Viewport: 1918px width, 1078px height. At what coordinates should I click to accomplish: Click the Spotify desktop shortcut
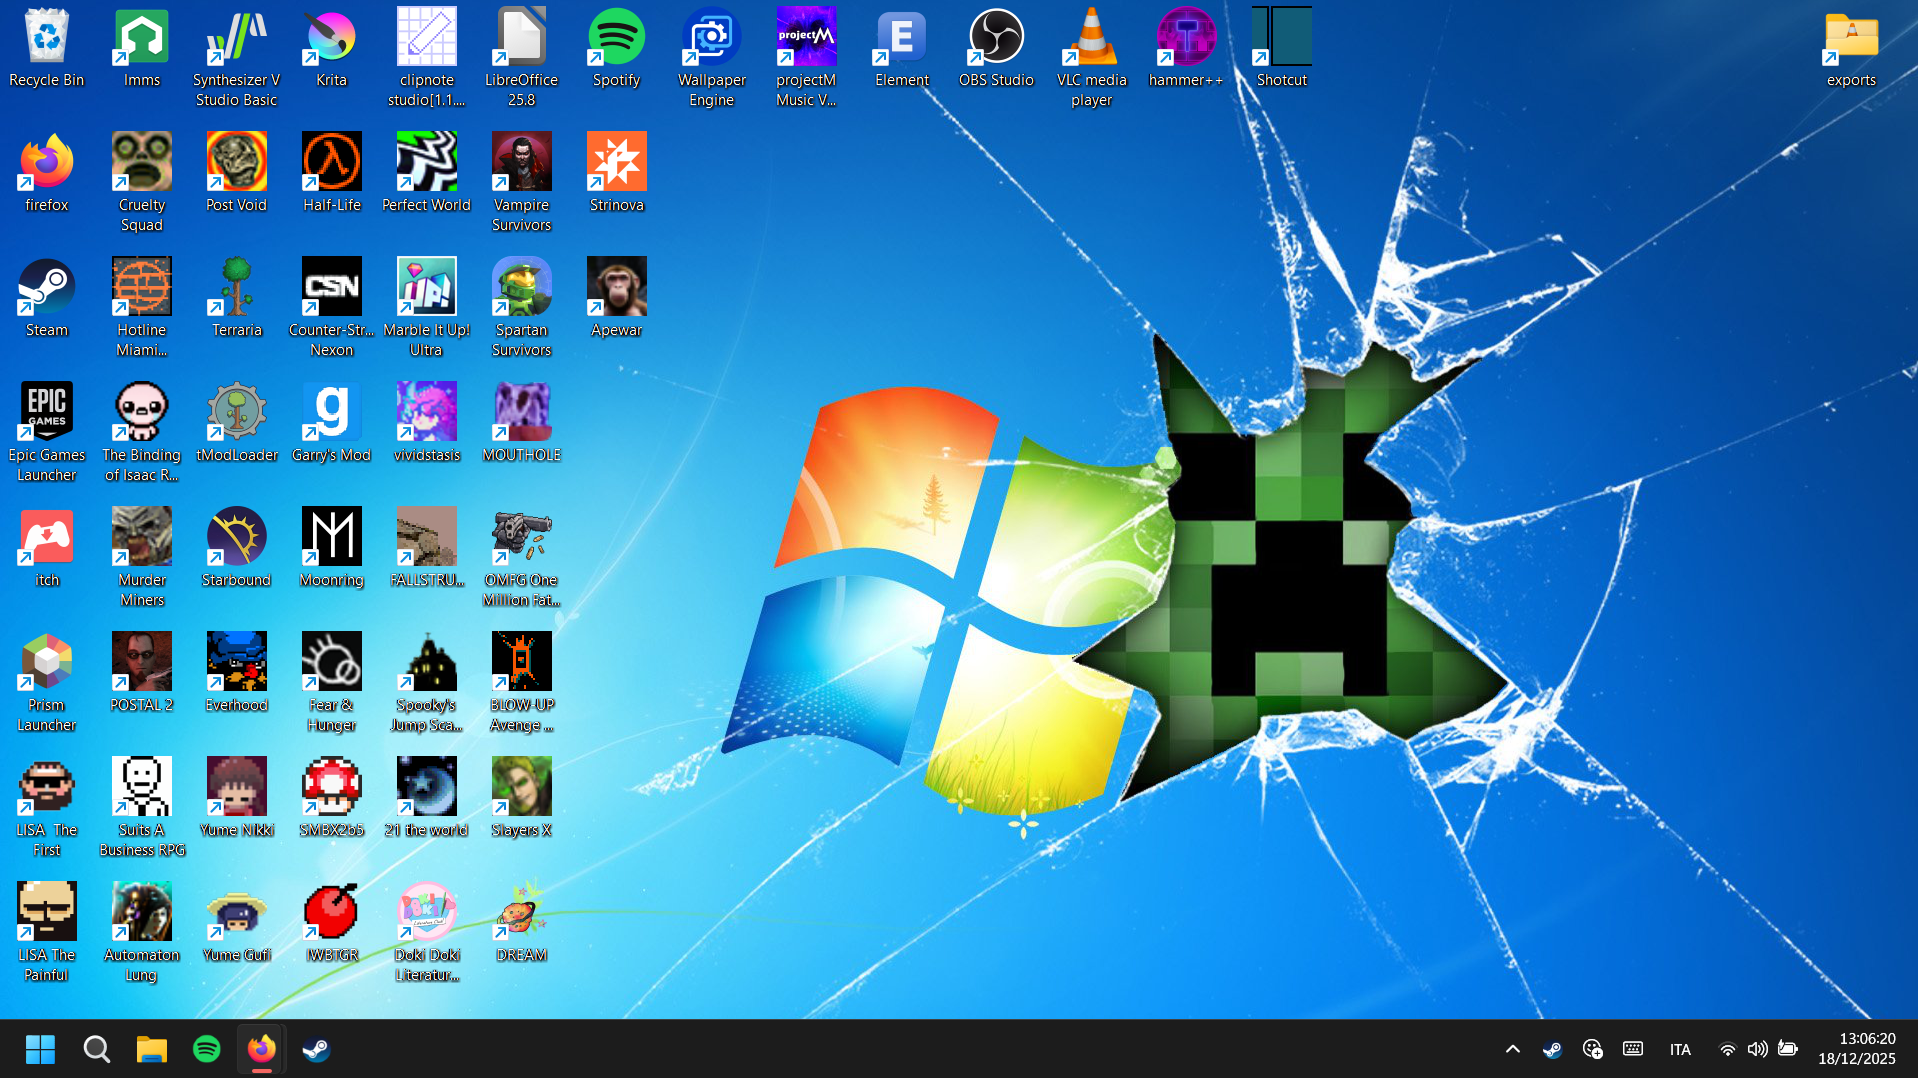pyautogui.click(x=616, y=49)
